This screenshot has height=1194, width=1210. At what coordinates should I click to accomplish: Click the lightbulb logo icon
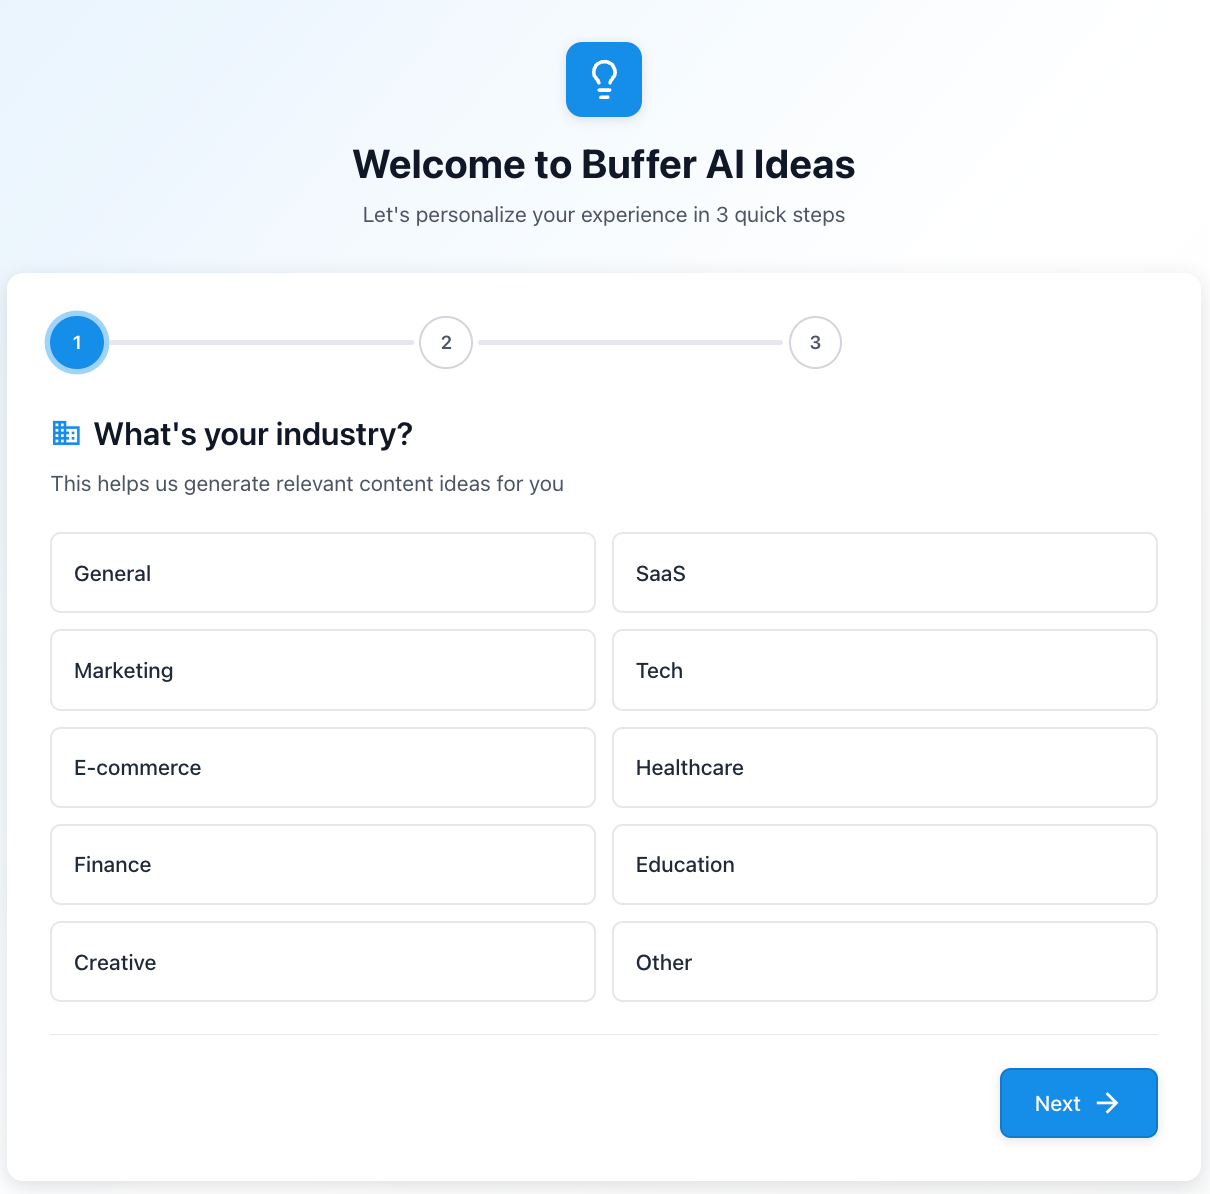click(x=604, y=79)
